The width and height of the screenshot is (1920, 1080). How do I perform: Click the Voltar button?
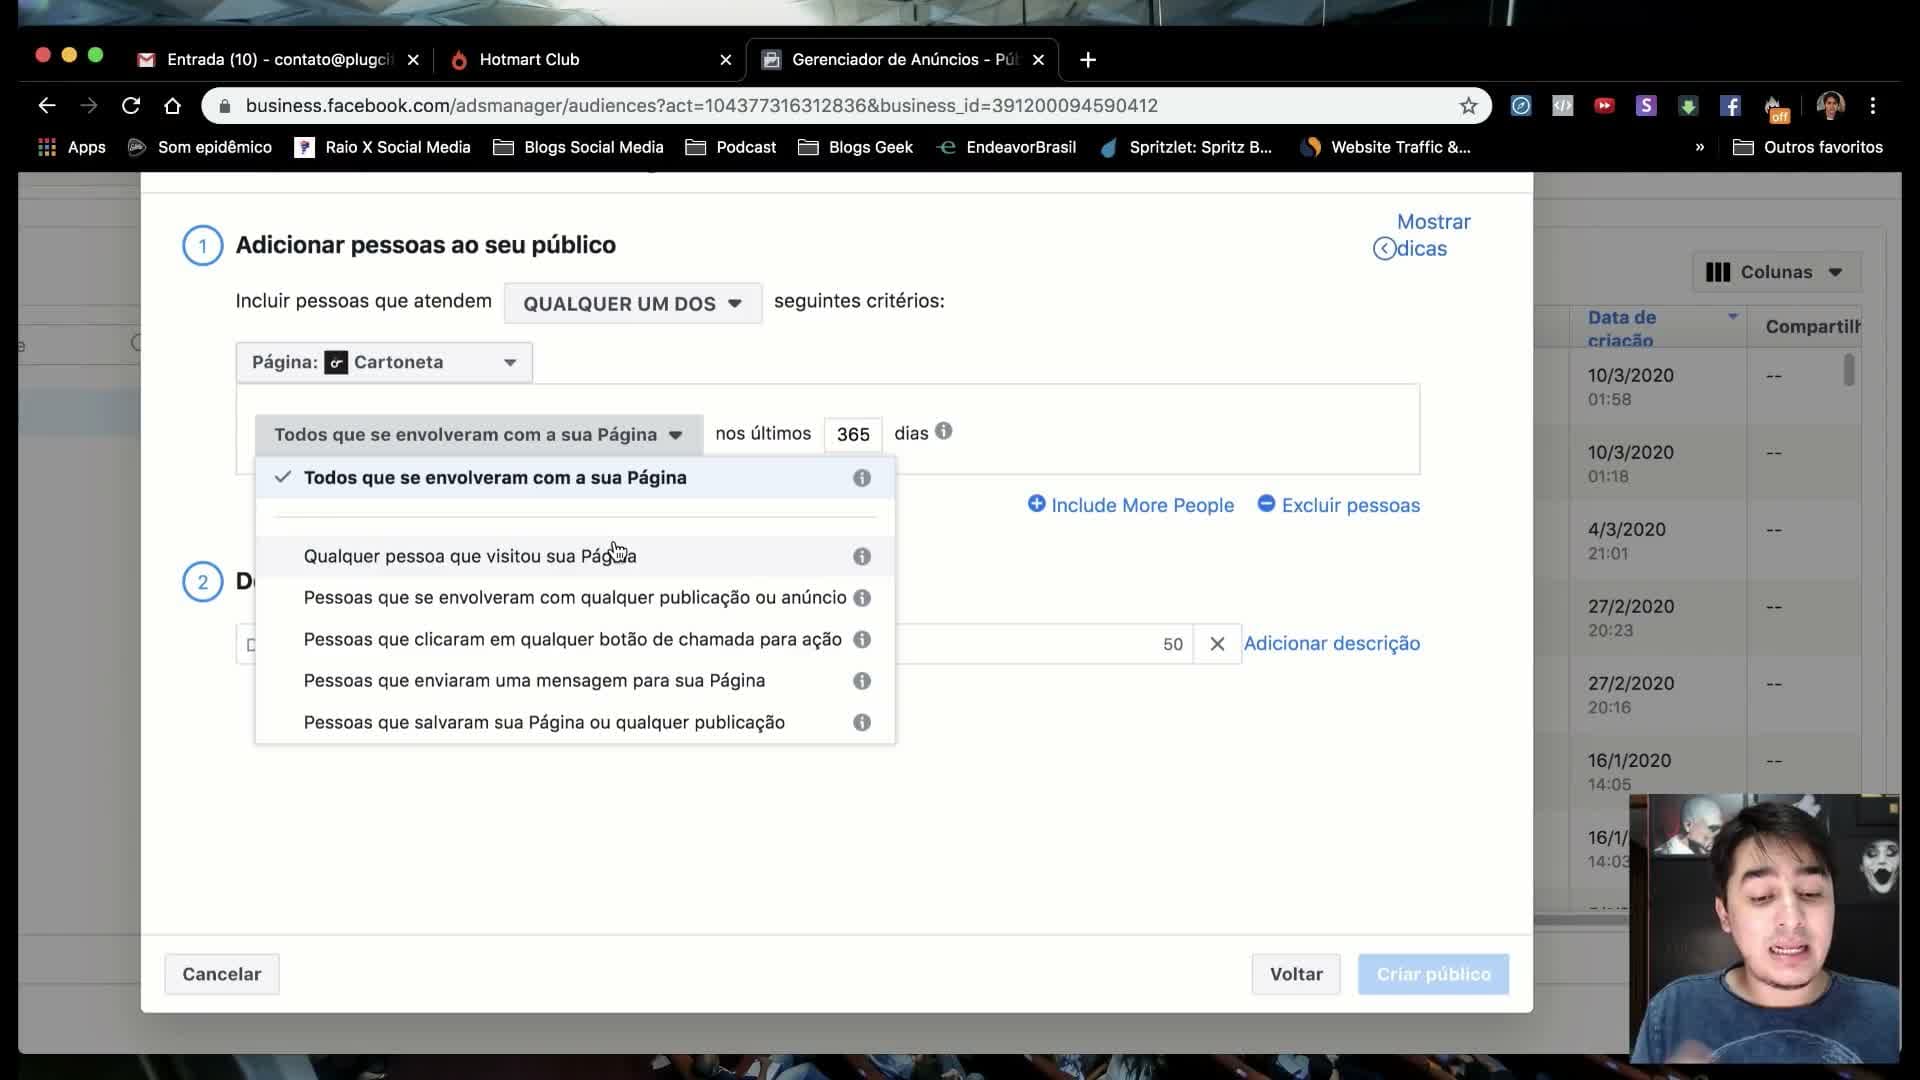(x=1296, y=974)
